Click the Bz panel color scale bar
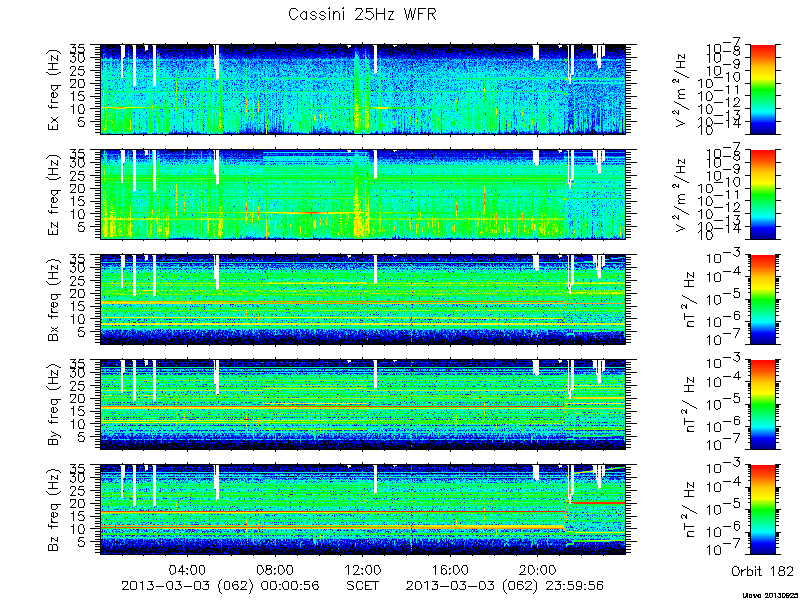Image resolution: width=800 pixels, height=600 pixels. pos(762,510)
